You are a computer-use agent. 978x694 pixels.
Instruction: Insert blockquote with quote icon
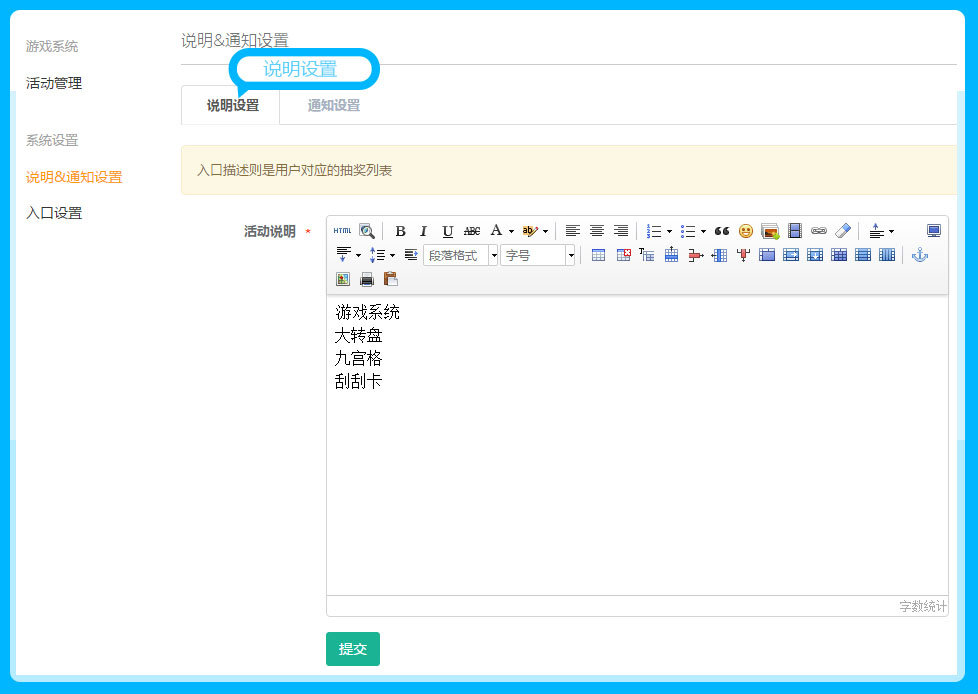[x=722, y=231]
